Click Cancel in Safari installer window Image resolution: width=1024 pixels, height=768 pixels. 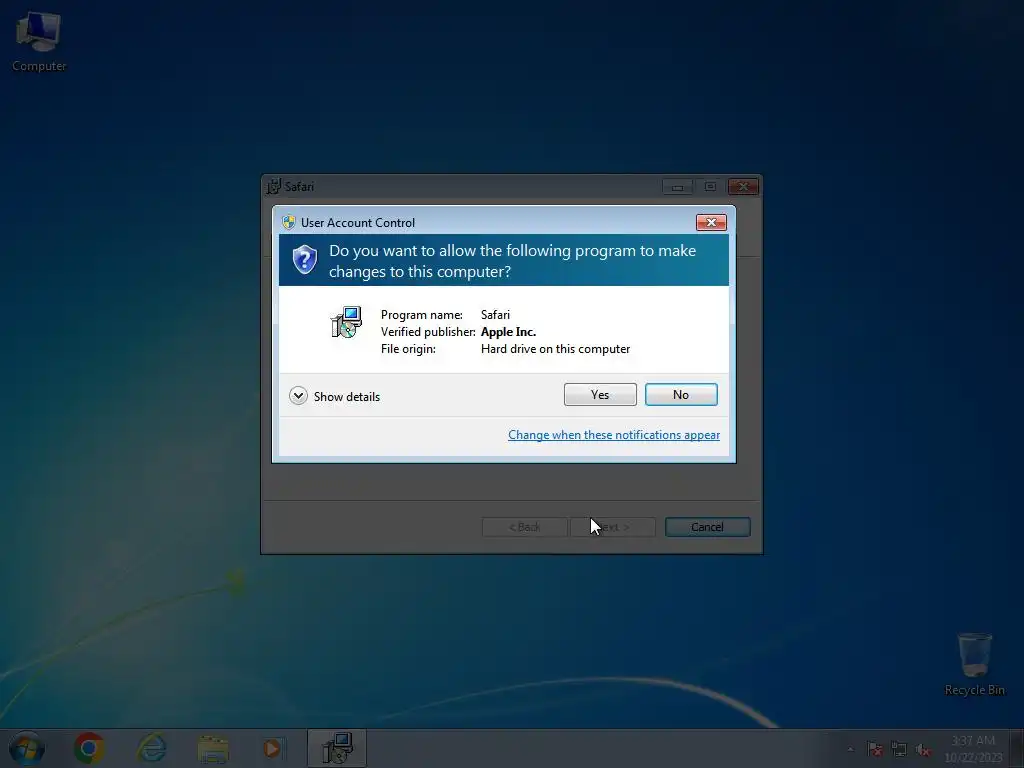(707, 527)
